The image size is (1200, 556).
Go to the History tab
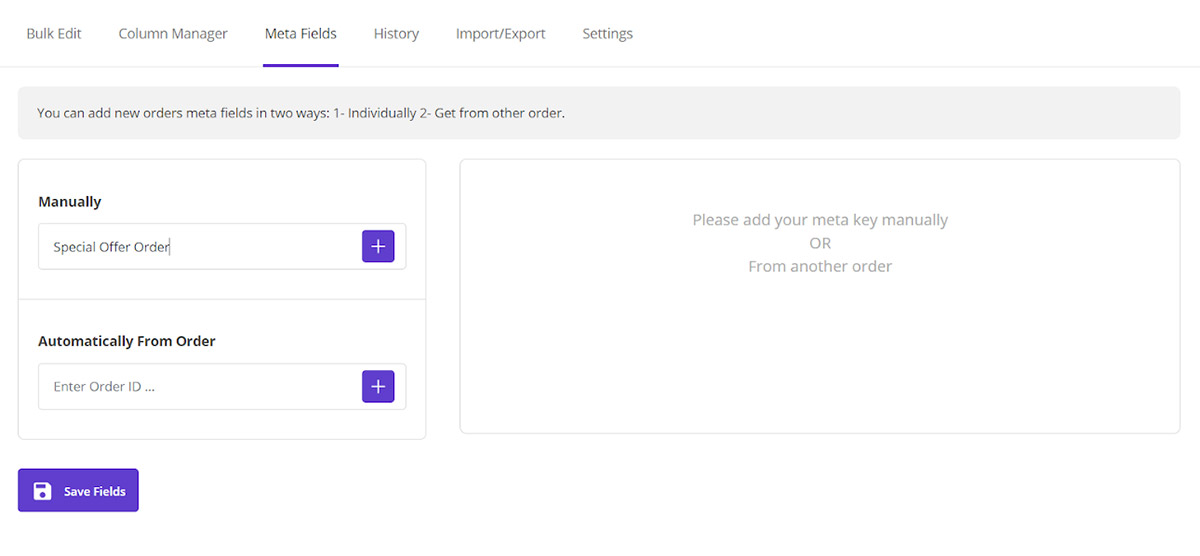click(396, 34)
